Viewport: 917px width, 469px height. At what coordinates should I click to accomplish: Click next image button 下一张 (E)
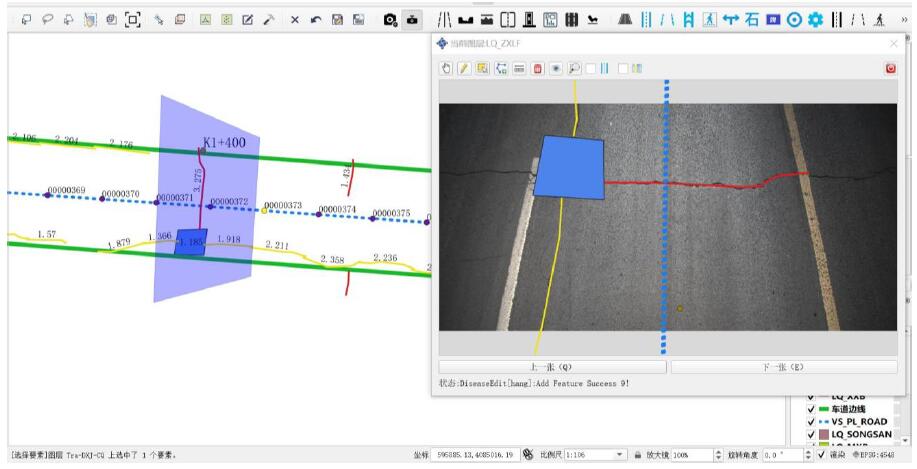pos(784,367)
